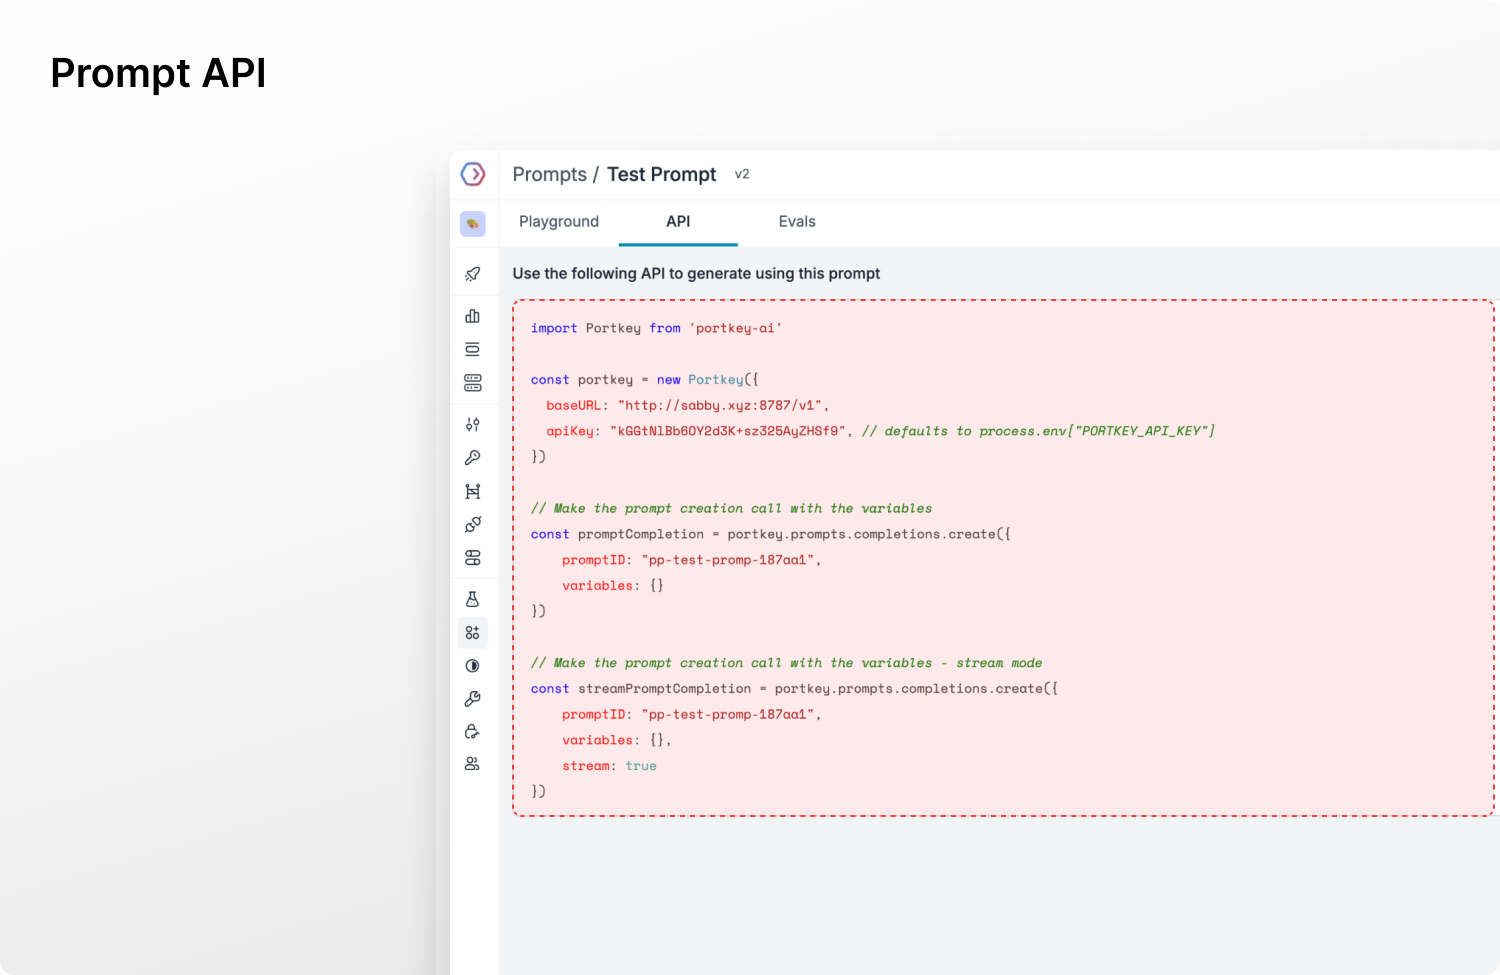This screenshot has height=975, width=1500.
Task: Click the v2 version label
Action: tap(742, 174)
